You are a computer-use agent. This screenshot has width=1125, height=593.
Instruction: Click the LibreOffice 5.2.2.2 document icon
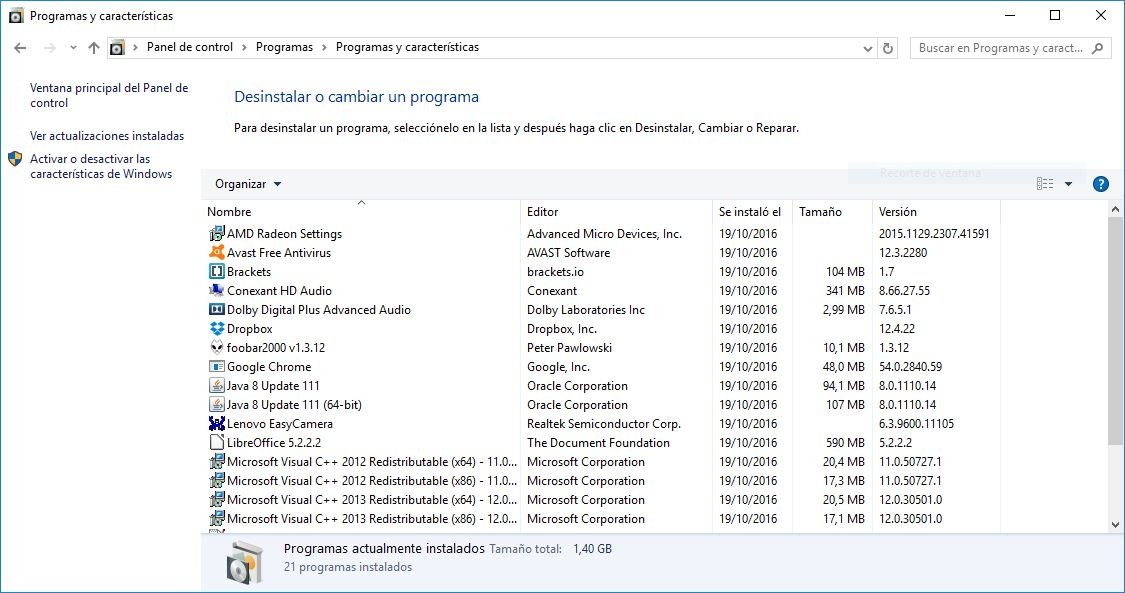(217, 442)
